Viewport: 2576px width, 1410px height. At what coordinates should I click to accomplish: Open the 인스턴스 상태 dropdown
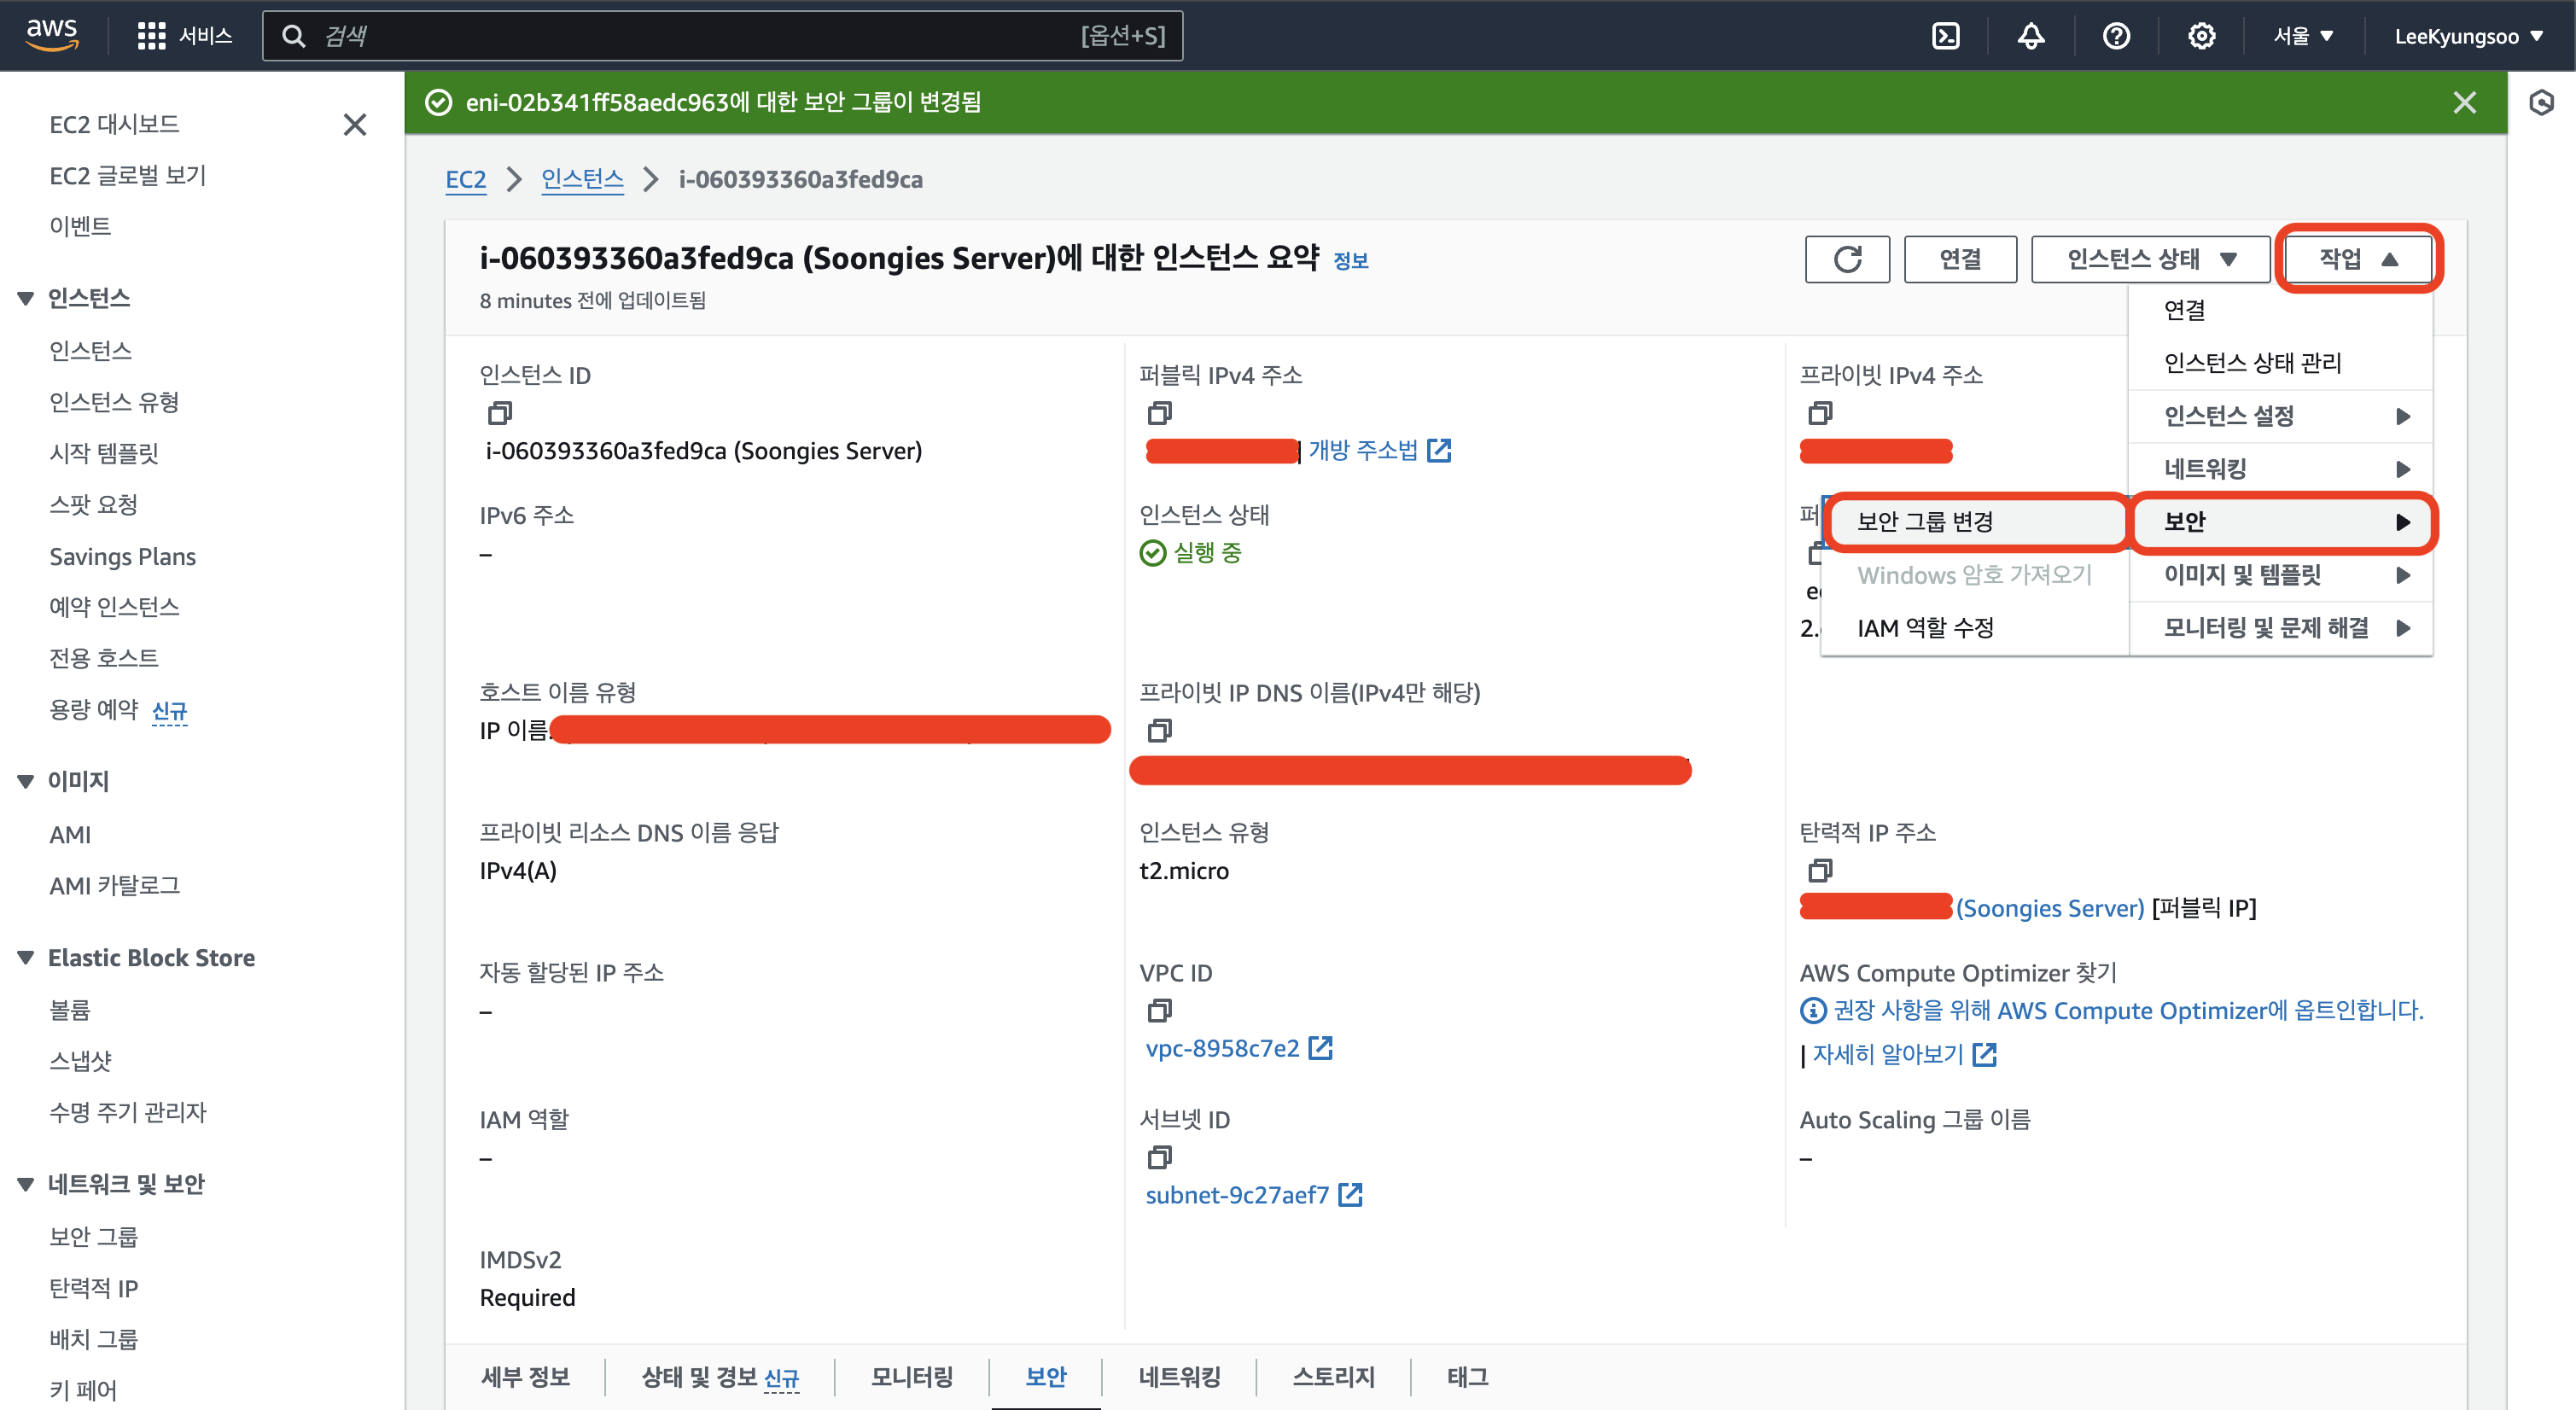2150,259
